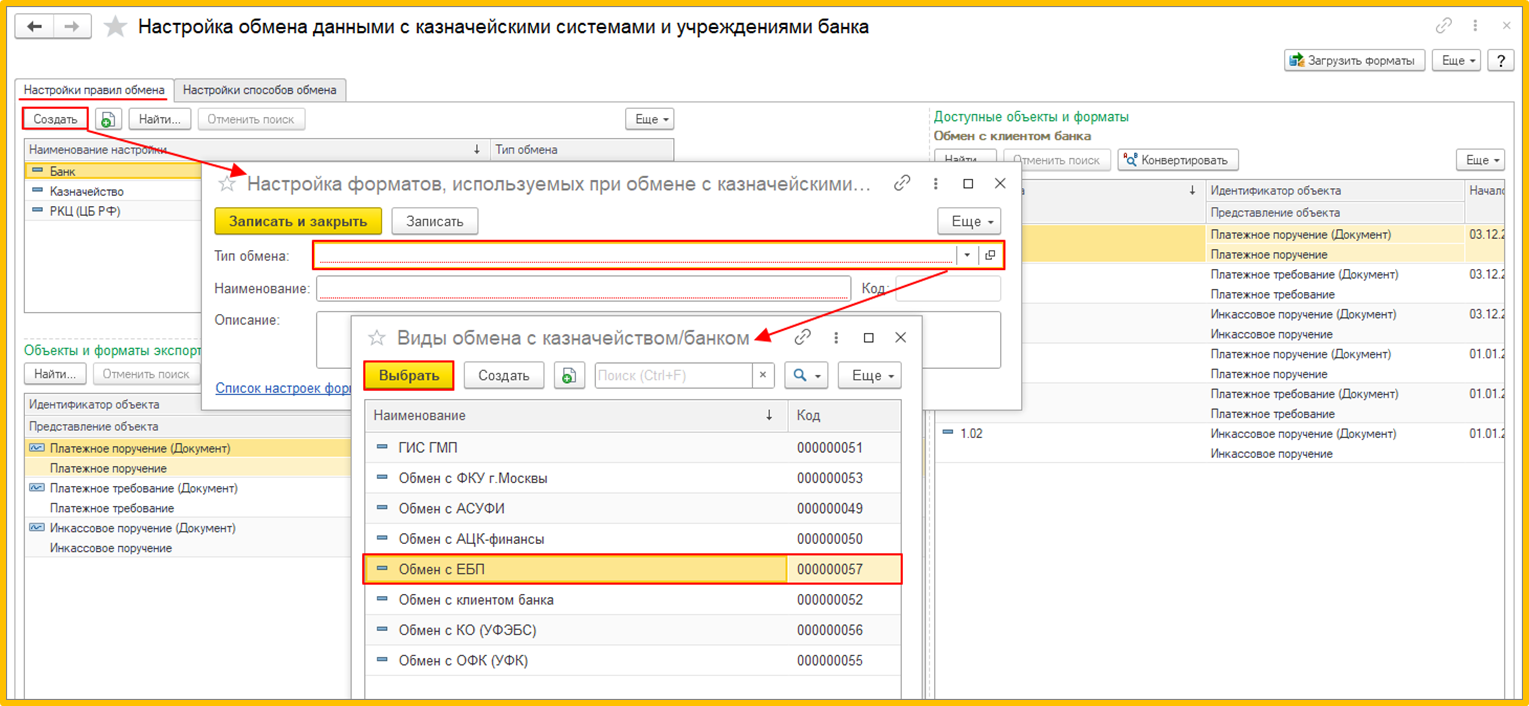Image resolution: width=1529 pixels, height=706 pixels.
Task: Click Тип обмена column header
Action: pyautogui.click(x=582, y=150)
